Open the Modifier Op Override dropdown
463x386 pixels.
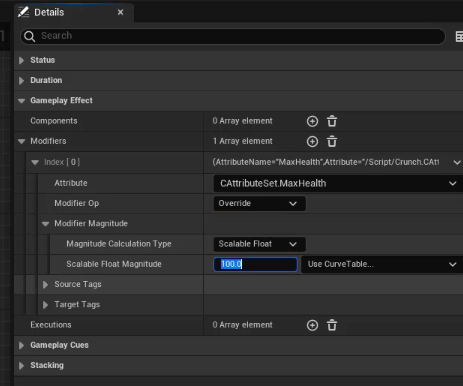click(x=259, y=203)
